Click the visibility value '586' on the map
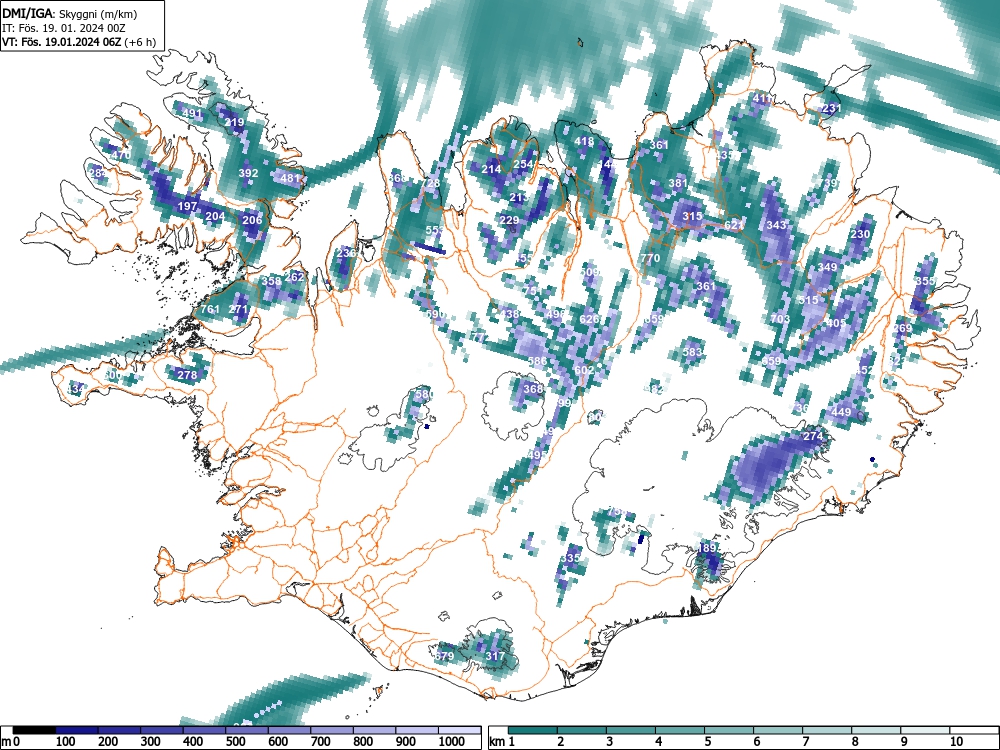The width and height of the screenshot is (1000, 750). pos(537,361)
